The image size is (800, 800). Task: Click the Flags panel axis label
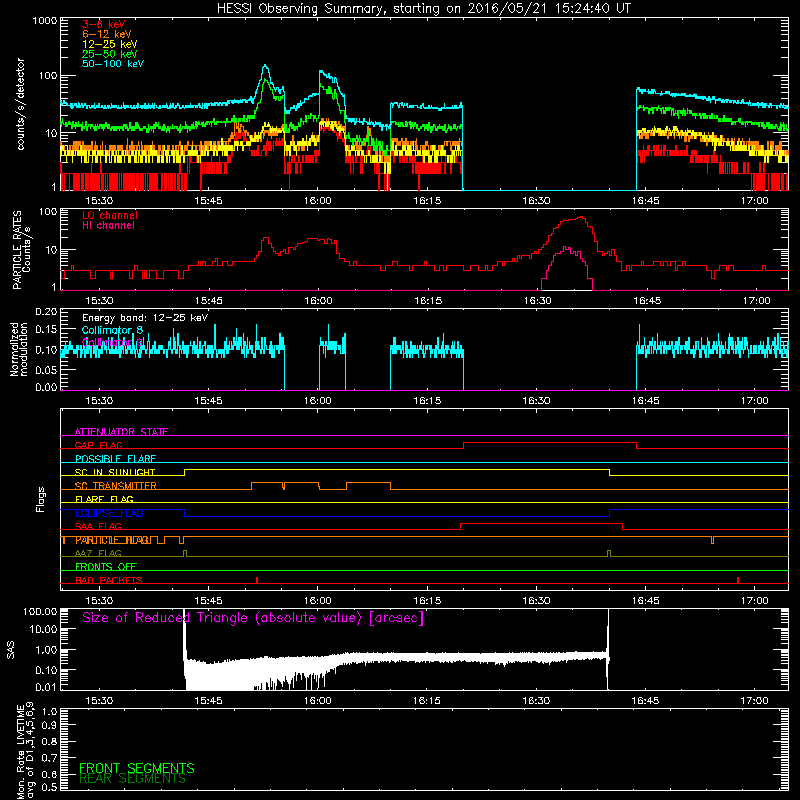coord(40,500)
